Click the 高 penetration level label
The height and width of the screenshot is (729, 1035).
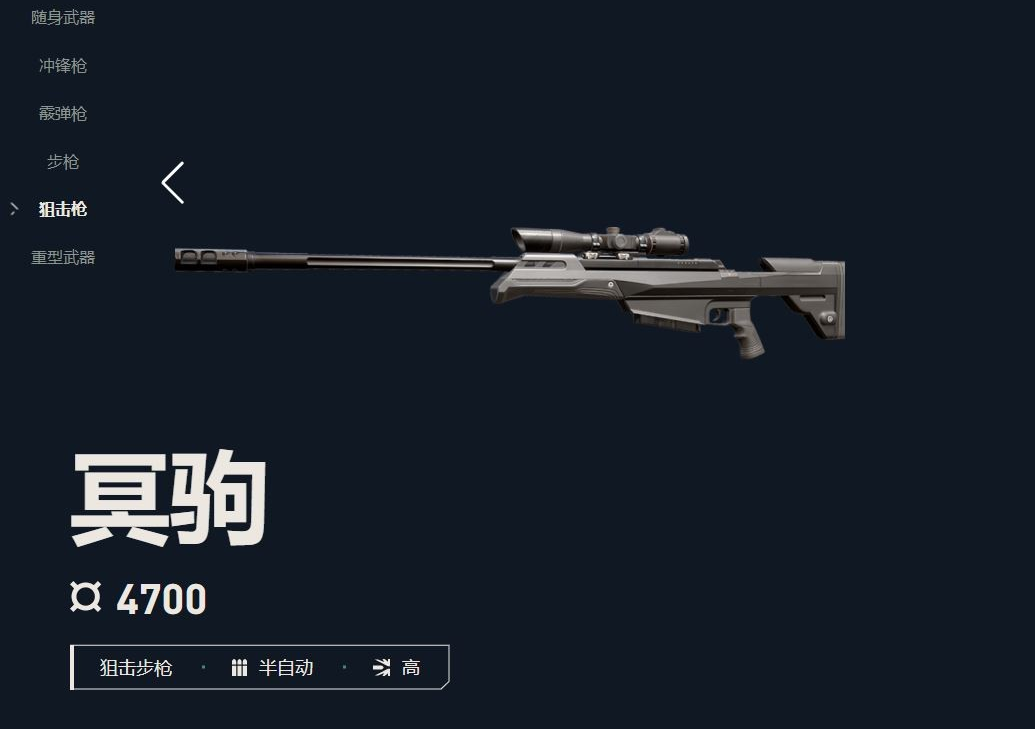411,668
